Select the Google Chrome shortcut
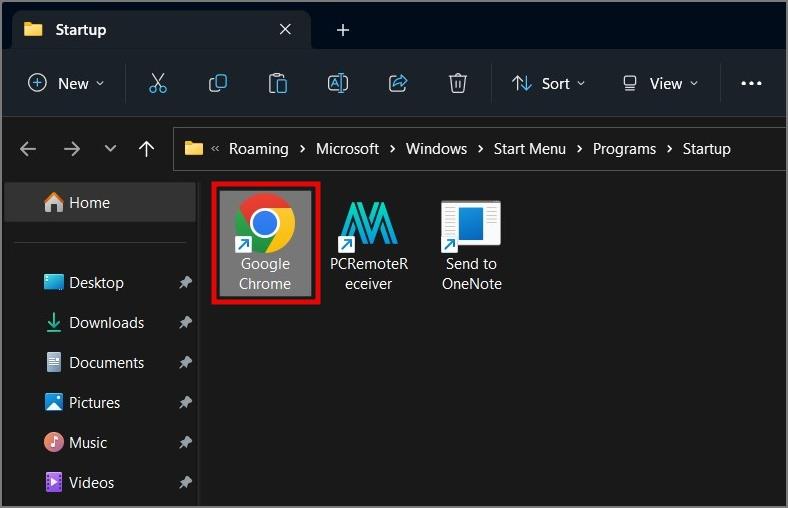Screen dimensions: 788x508 (x=265, y=242)
